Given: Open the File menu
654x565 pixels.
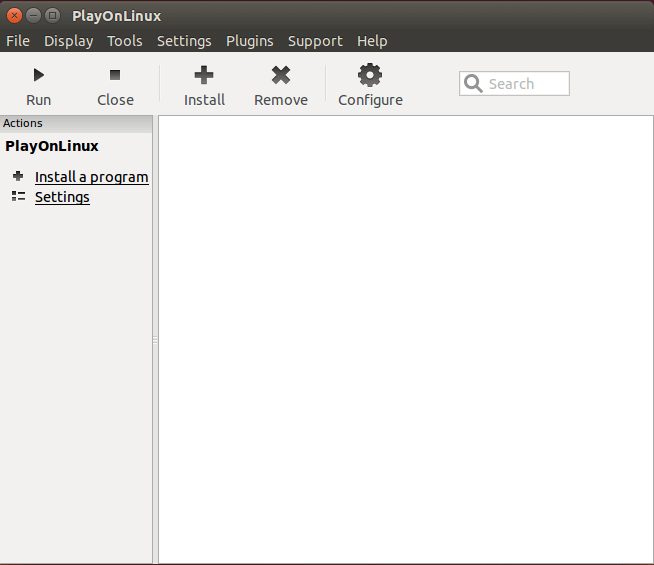Looking at the screenshot, I should (x=18, y=41).
